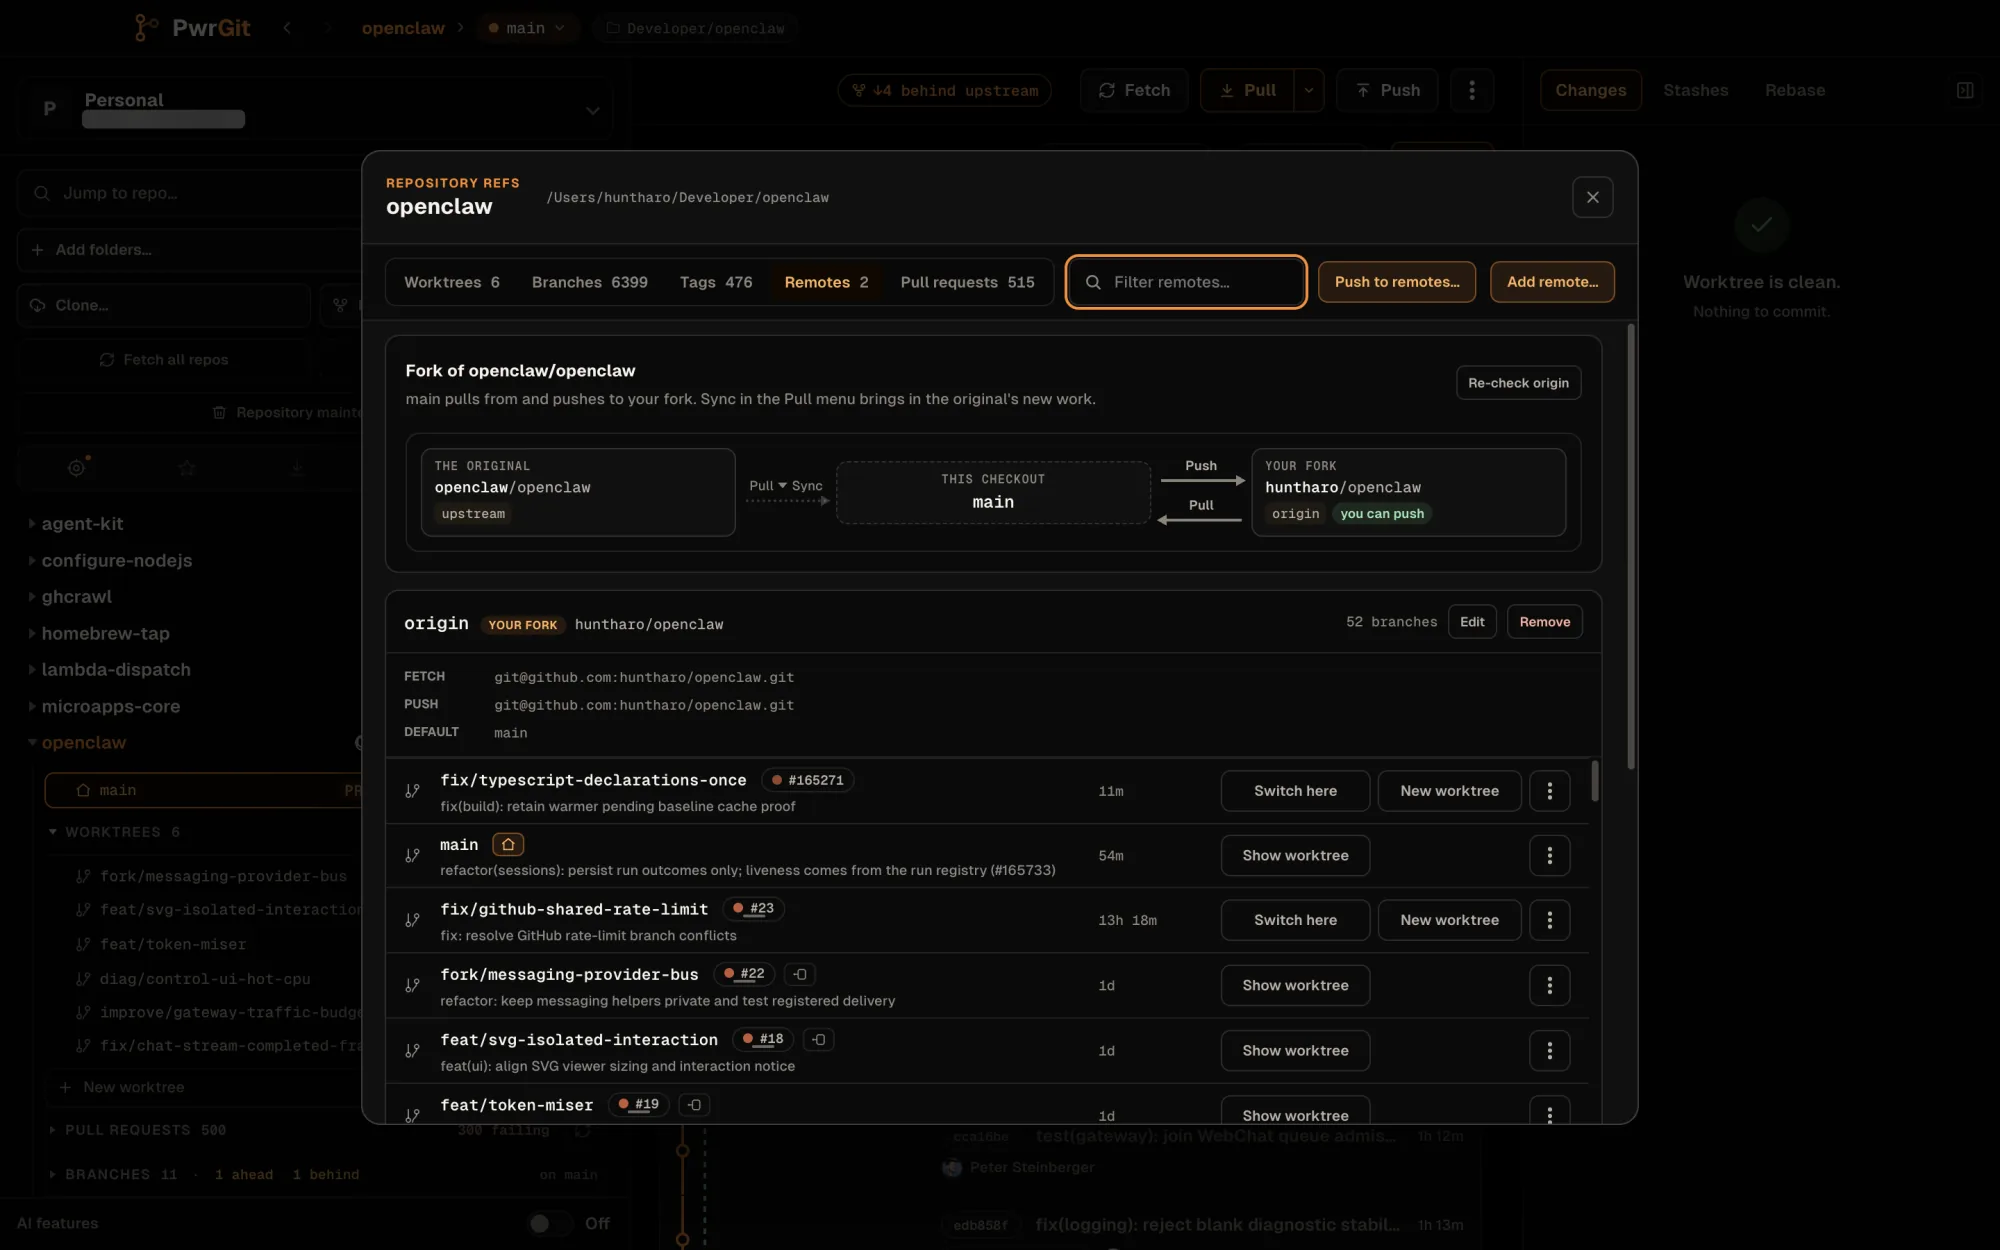Show worktree for fork/messaging-provider-bus
This screenshot has height=1250, width=2000.
tap(1295, 985)
